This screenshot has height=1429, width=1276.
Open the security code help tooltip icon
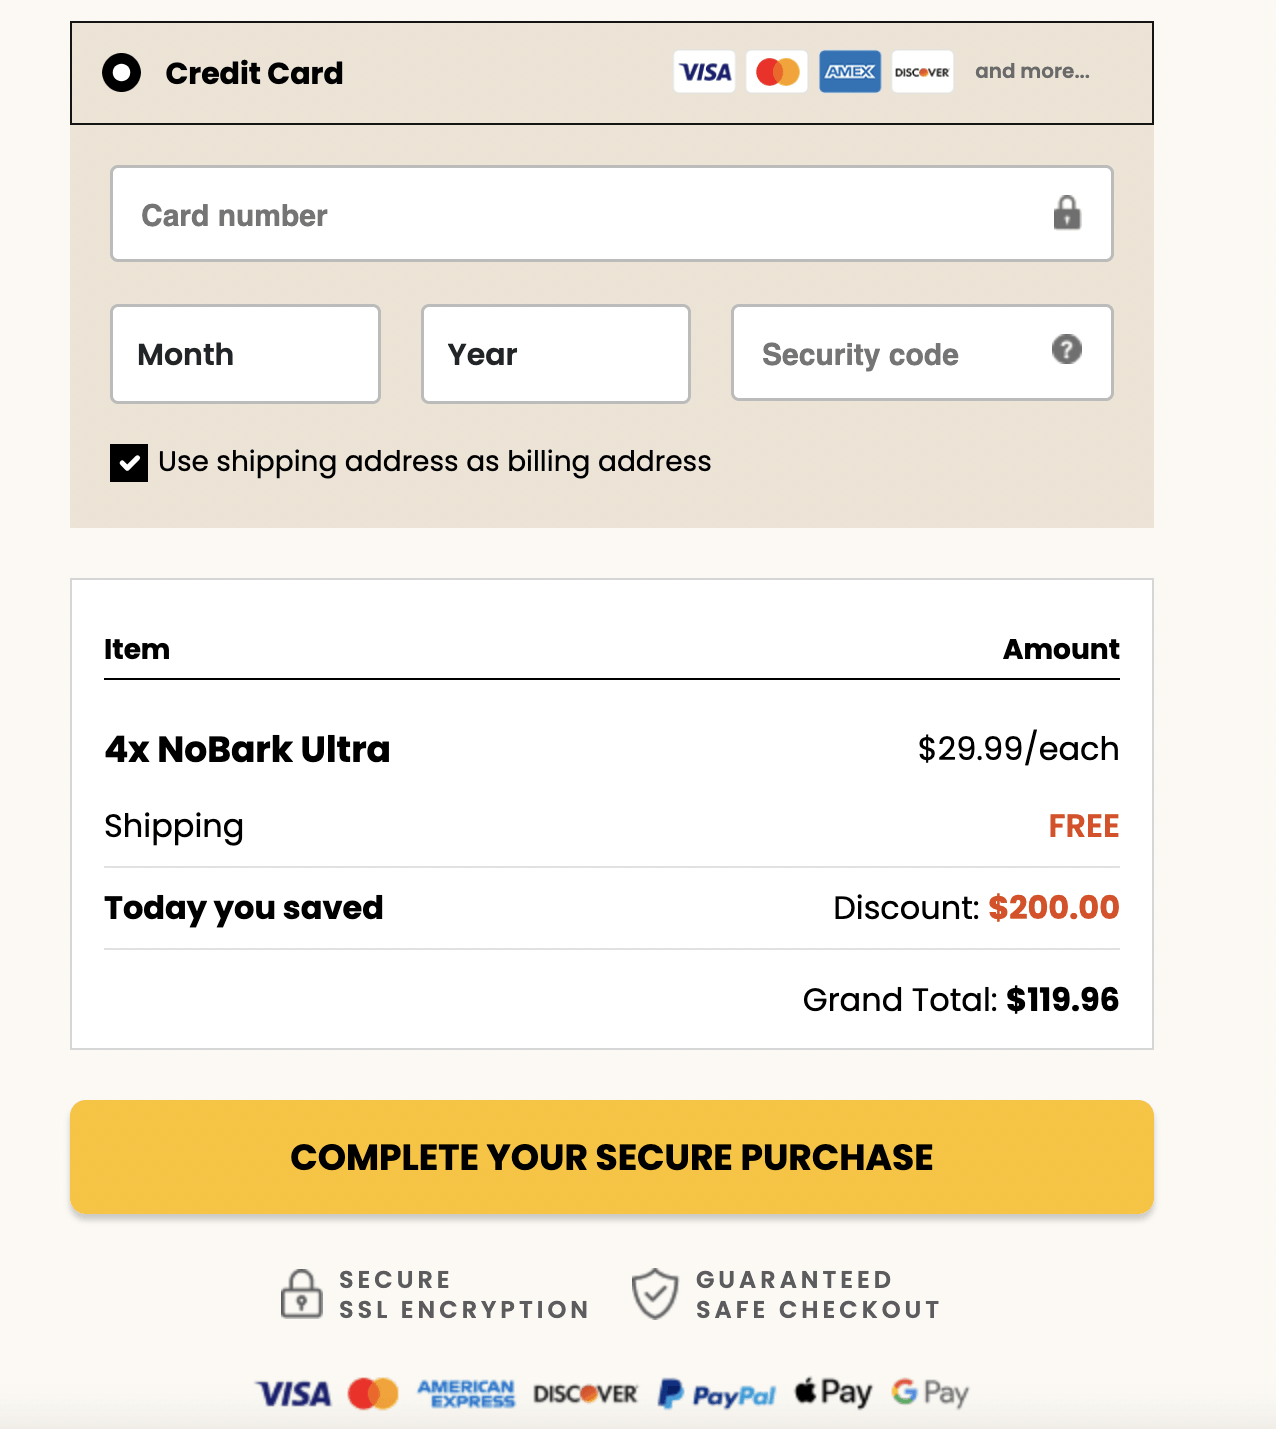point(1066,349)
